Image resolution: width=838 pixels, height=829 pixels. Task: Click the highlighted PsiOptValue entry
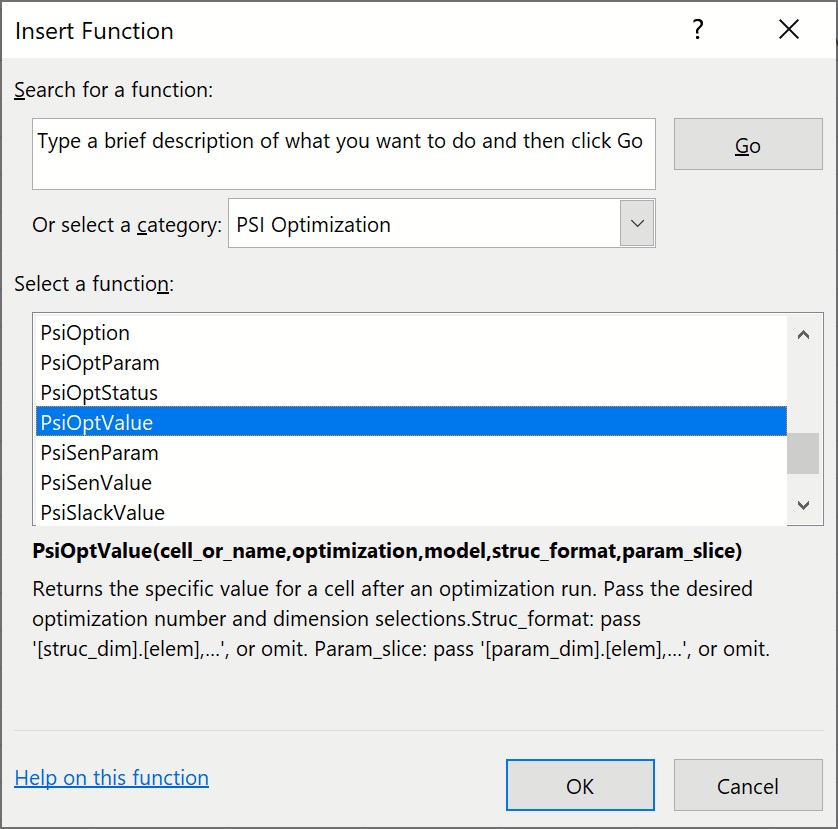97,423
